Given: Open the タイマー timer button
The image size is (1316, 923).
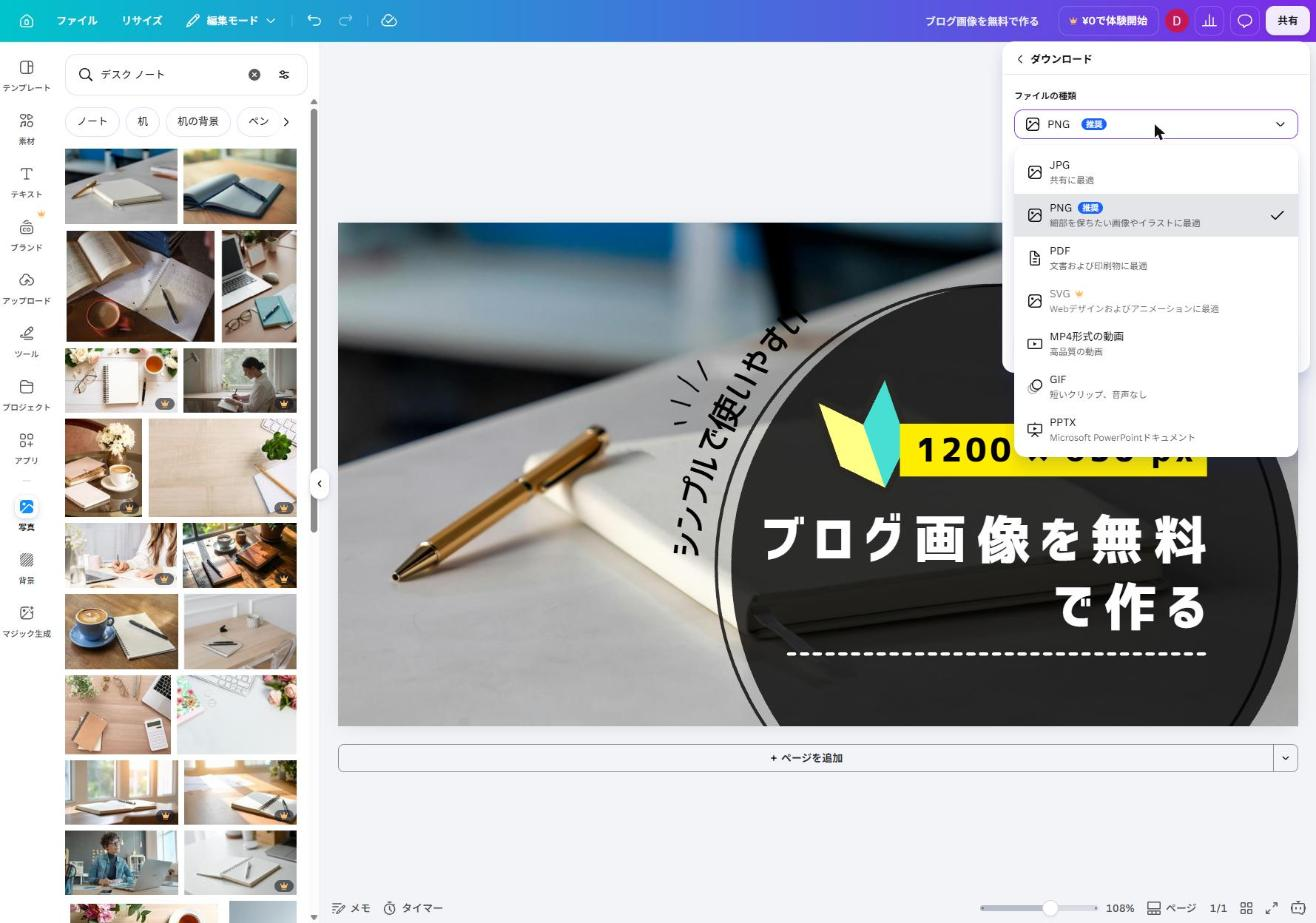Looking at the screenshot, I should [x=413, y=908].
